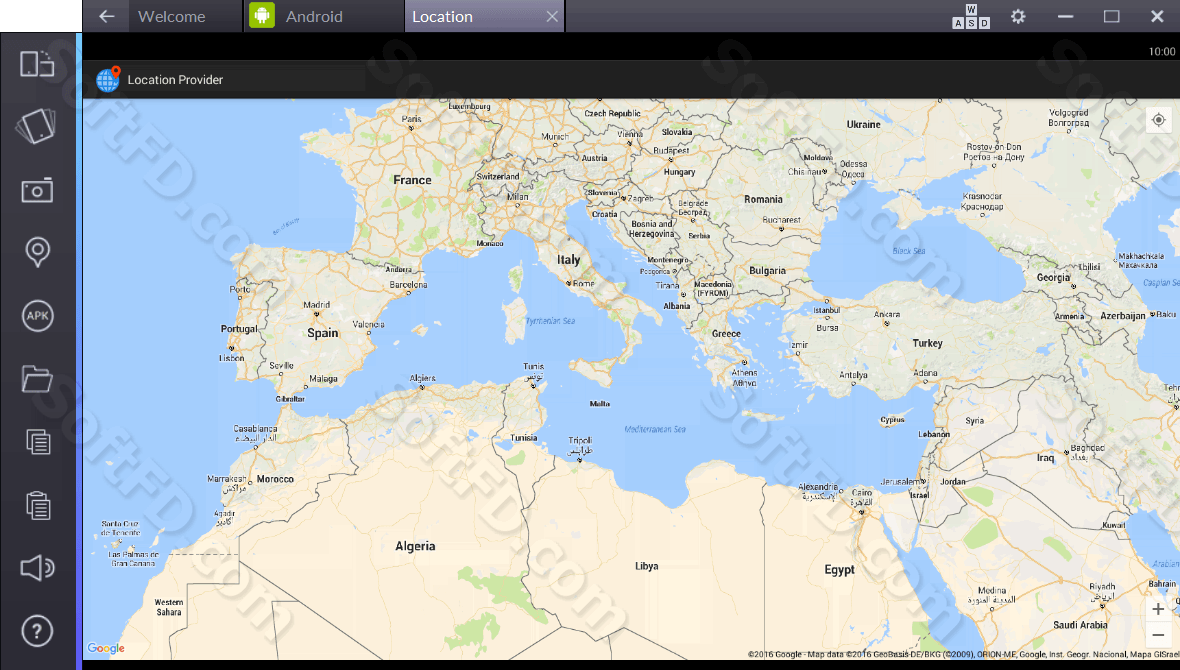Click the Madrid city label
1180x670 pixels.
(317, 305)
